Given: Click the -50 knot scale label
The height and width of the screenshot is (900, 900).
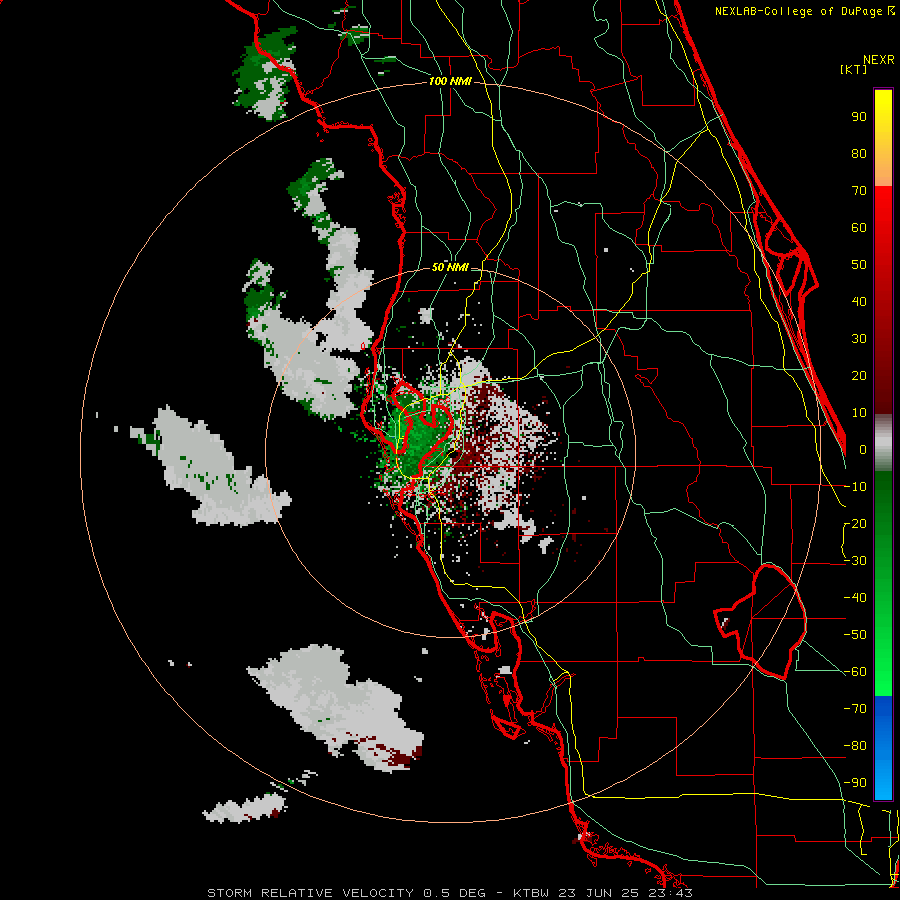Looking at the screenshot, I should 855,635.
